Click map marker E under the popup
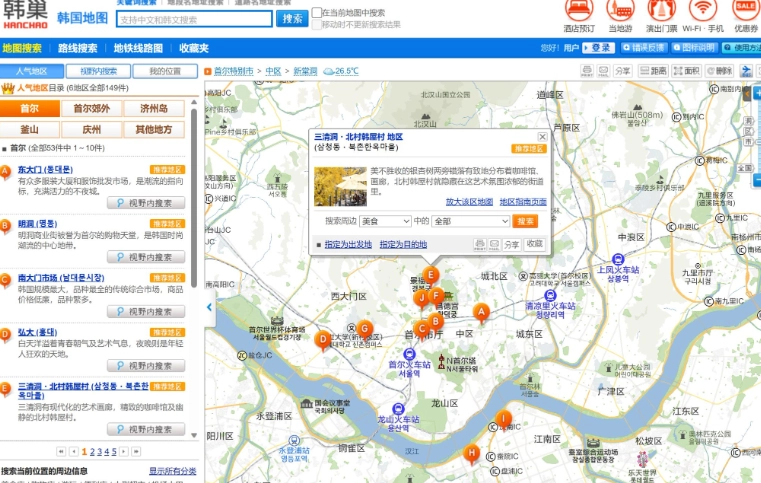Viewport: 761px width, 483px height. coord(430,275)
